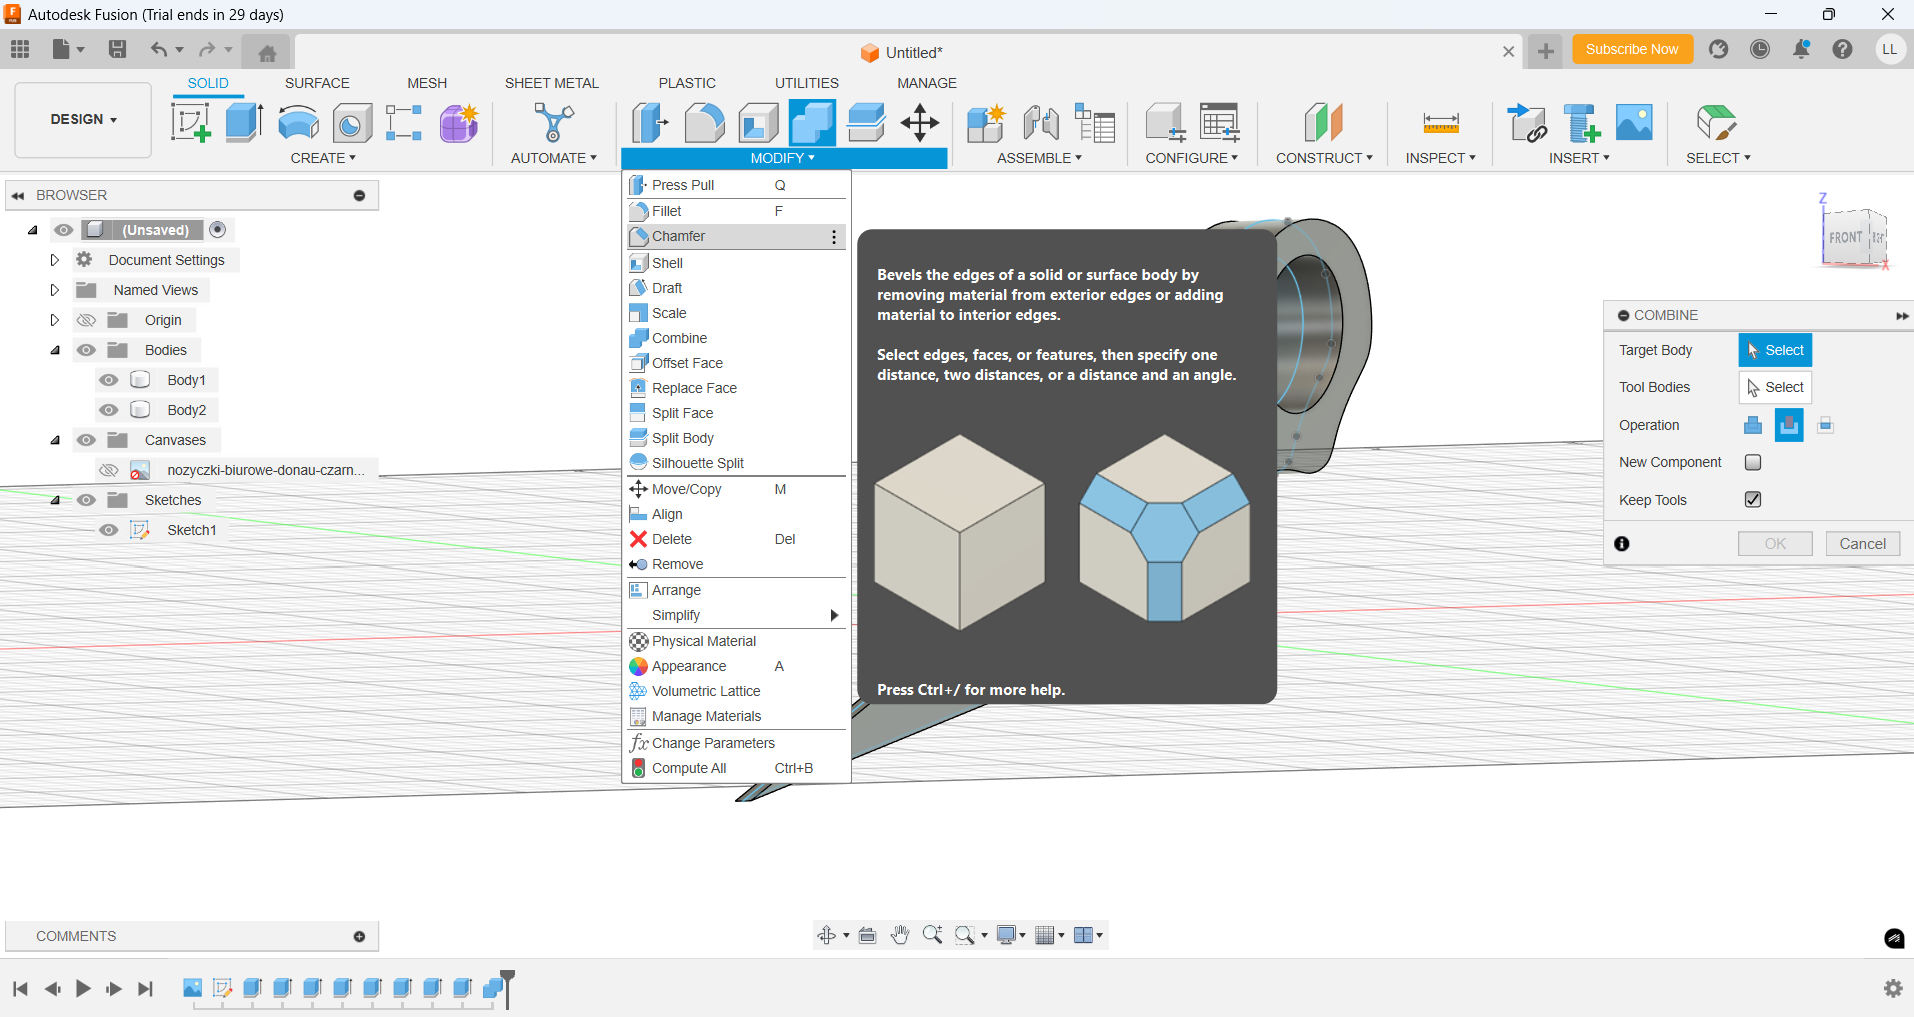Open the job status clock icon
The height and width of the screenshot is (1017, 1914).
coord(1760,49)
